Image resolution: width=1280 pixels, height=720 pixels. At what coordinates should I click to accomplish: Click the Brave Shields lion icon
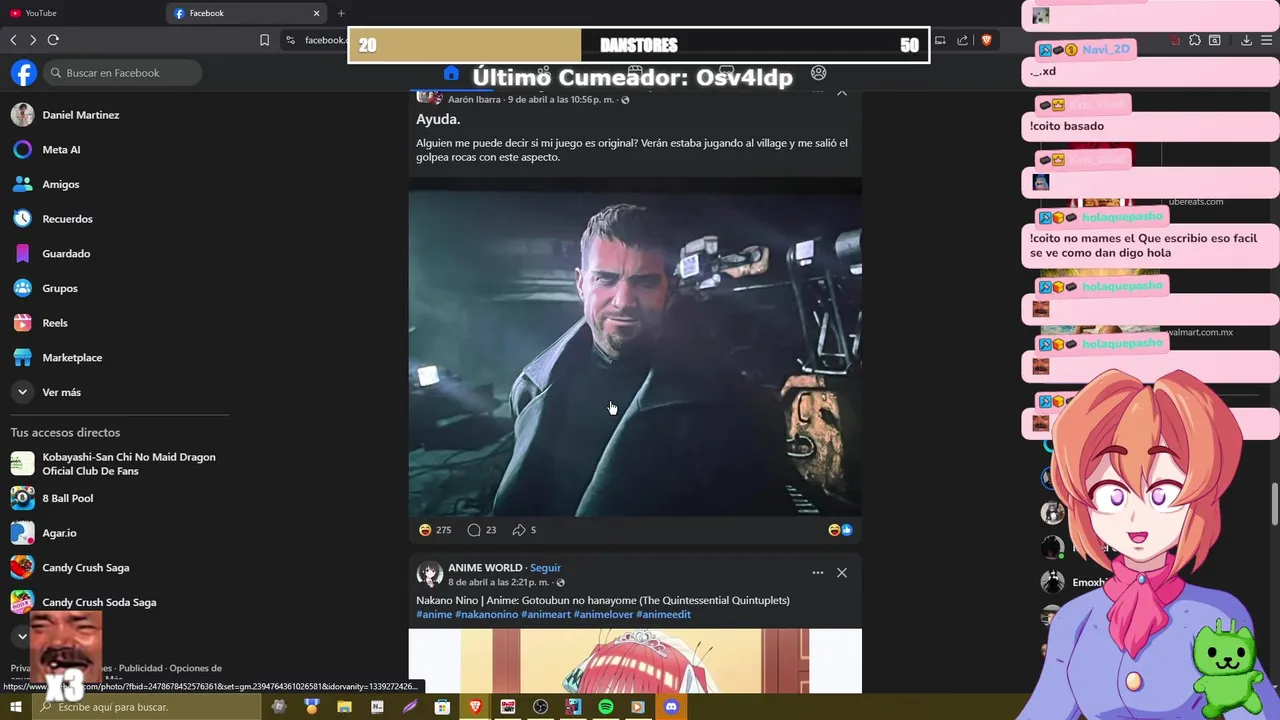[986, 40]
